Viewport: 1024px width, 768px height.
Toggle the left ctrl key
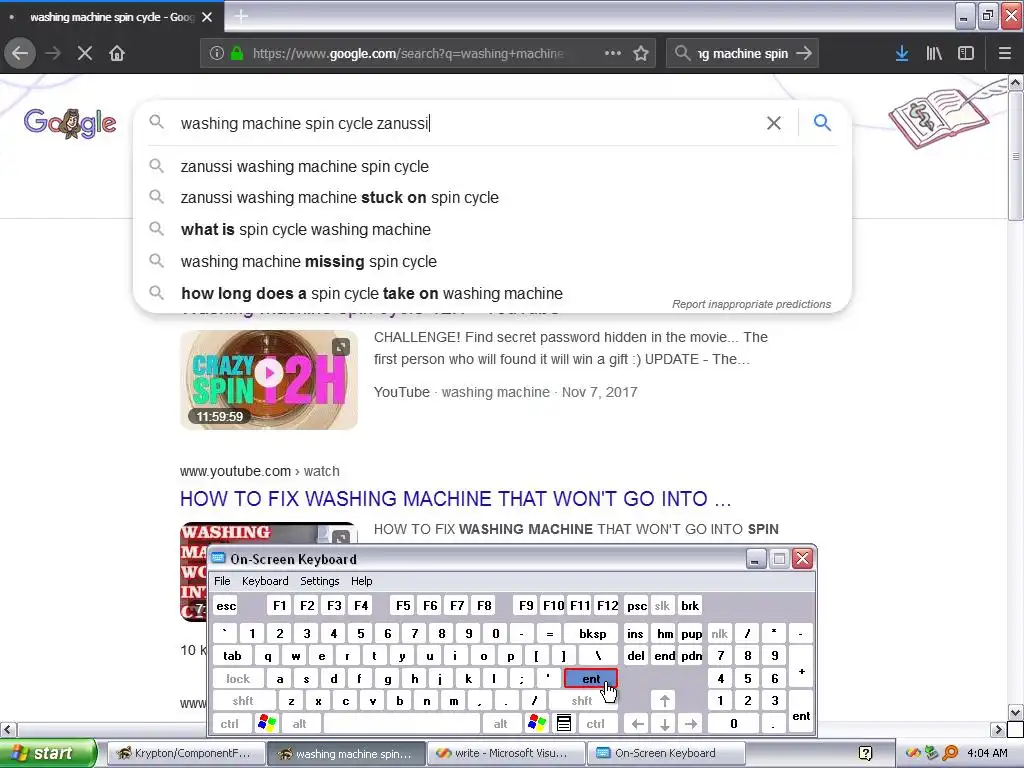[229, 724]
